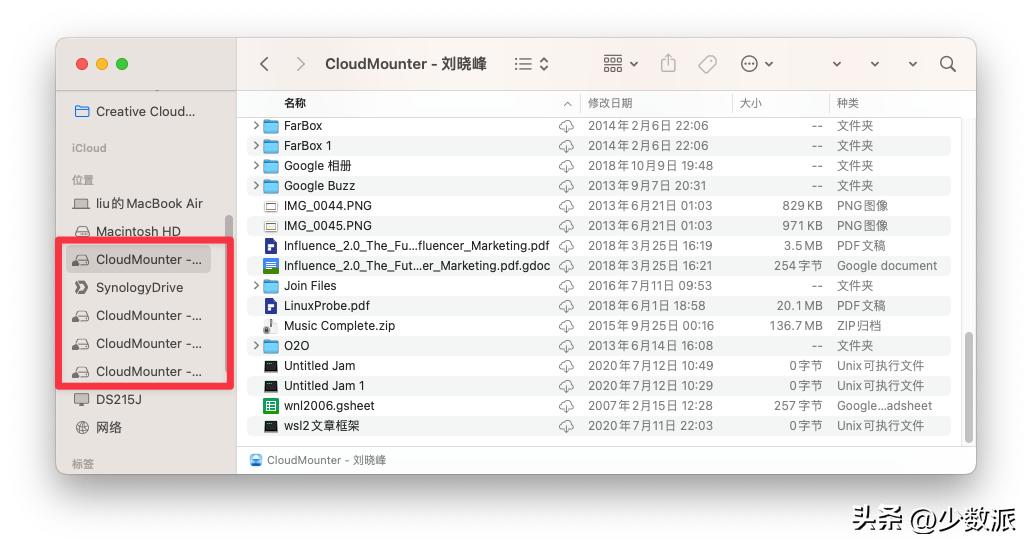Select the wsl2文章框架 file icon
Screen dimensions: 1032x548
(x=271, y=426)
